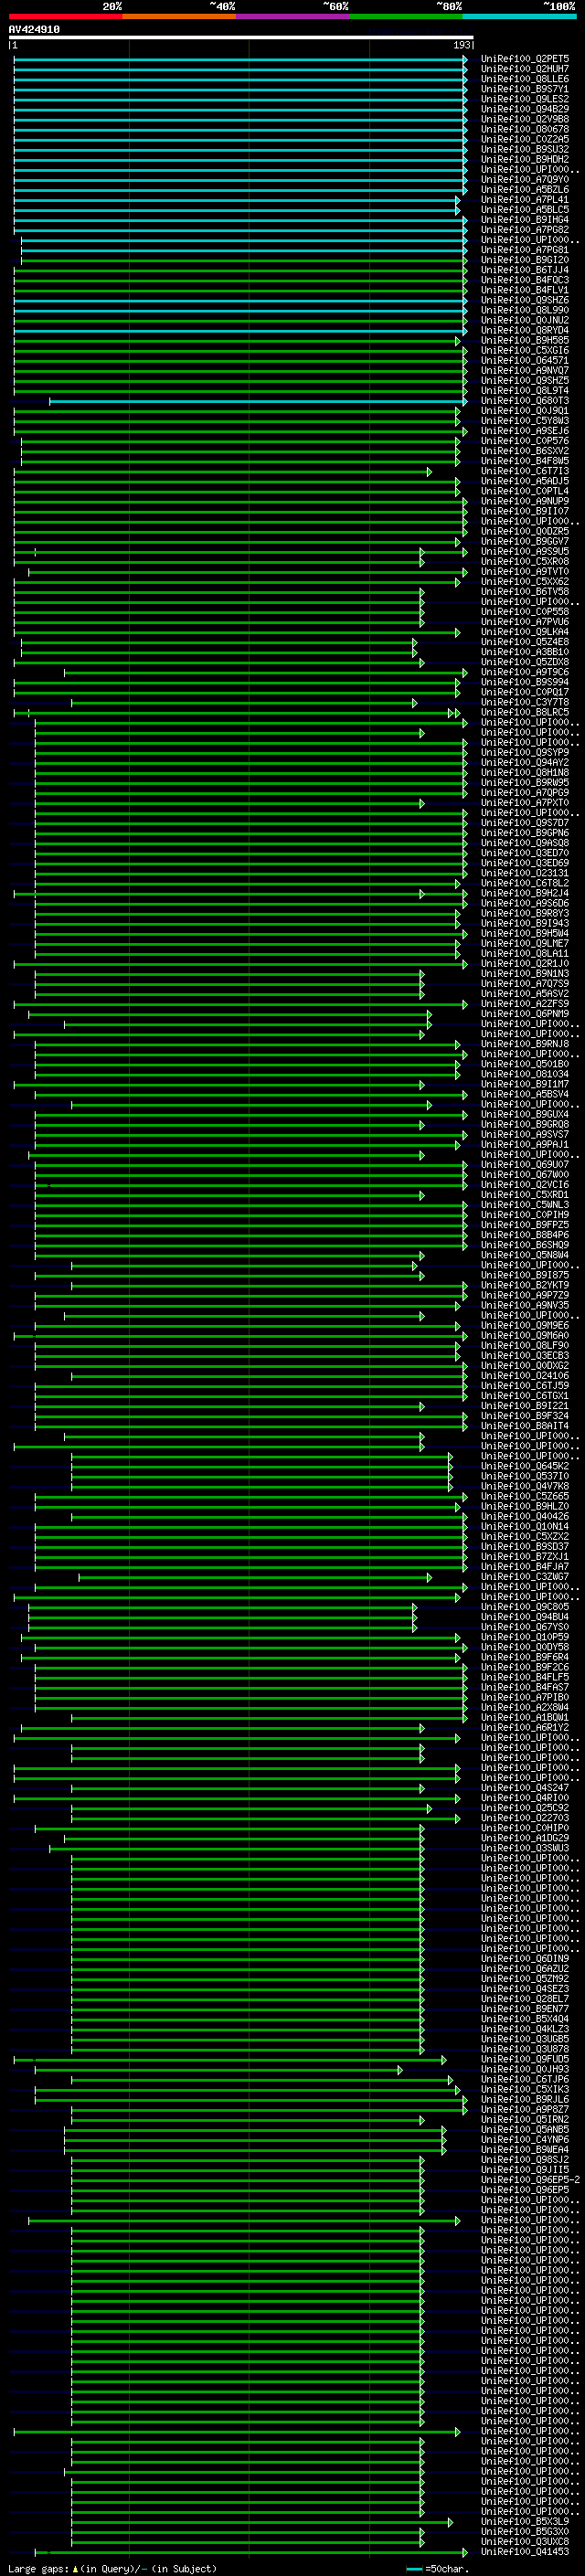
Task: Select the UniRef100_O80678 label
Action: pos(525,129)
